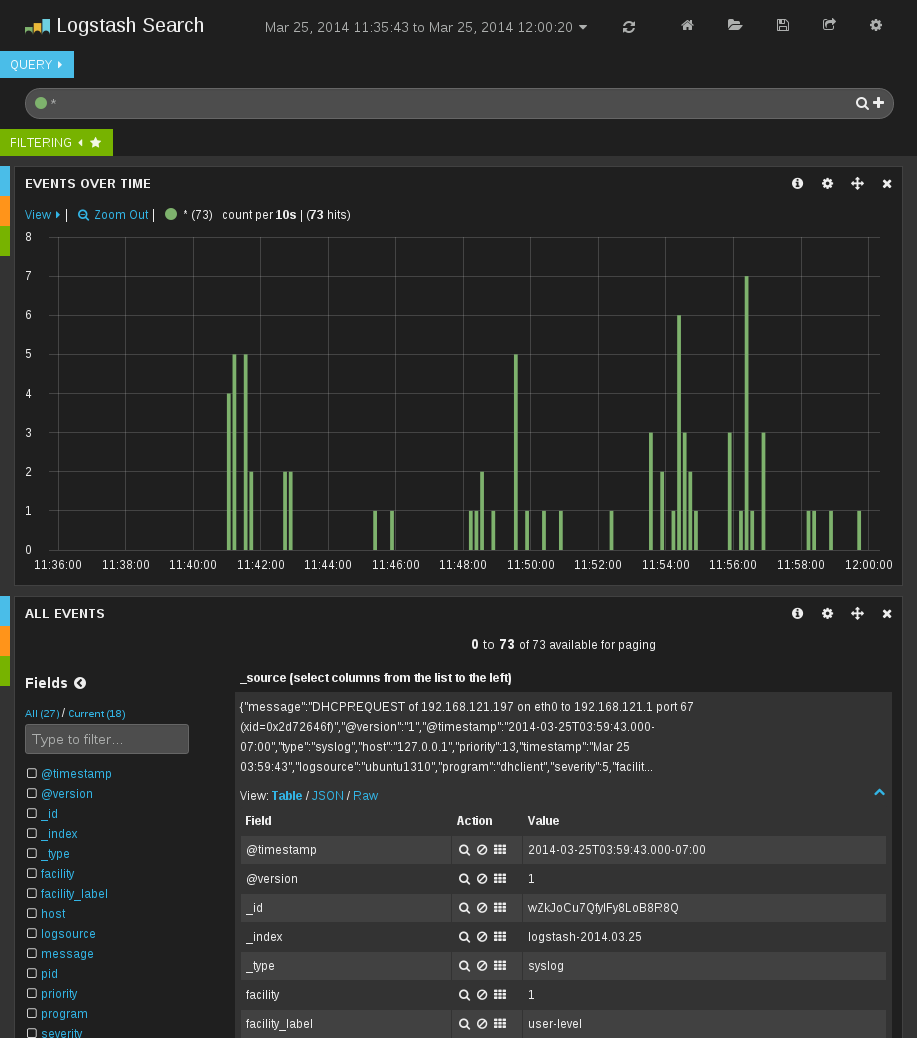Screen dimensions: 917x1038
Task: Open the load dashboard folder icon
Action: click(x=734, y=25)
